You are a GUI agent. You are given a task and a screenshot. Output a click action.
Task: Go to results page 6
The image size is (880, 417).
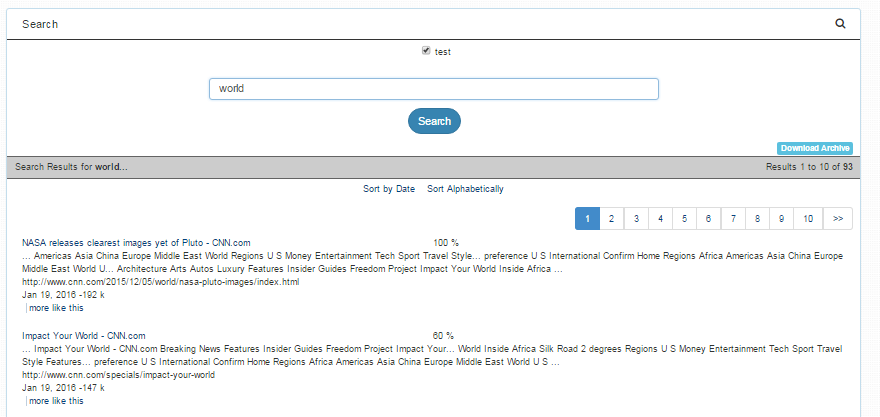pyautogui.click(x=709, y=218)
